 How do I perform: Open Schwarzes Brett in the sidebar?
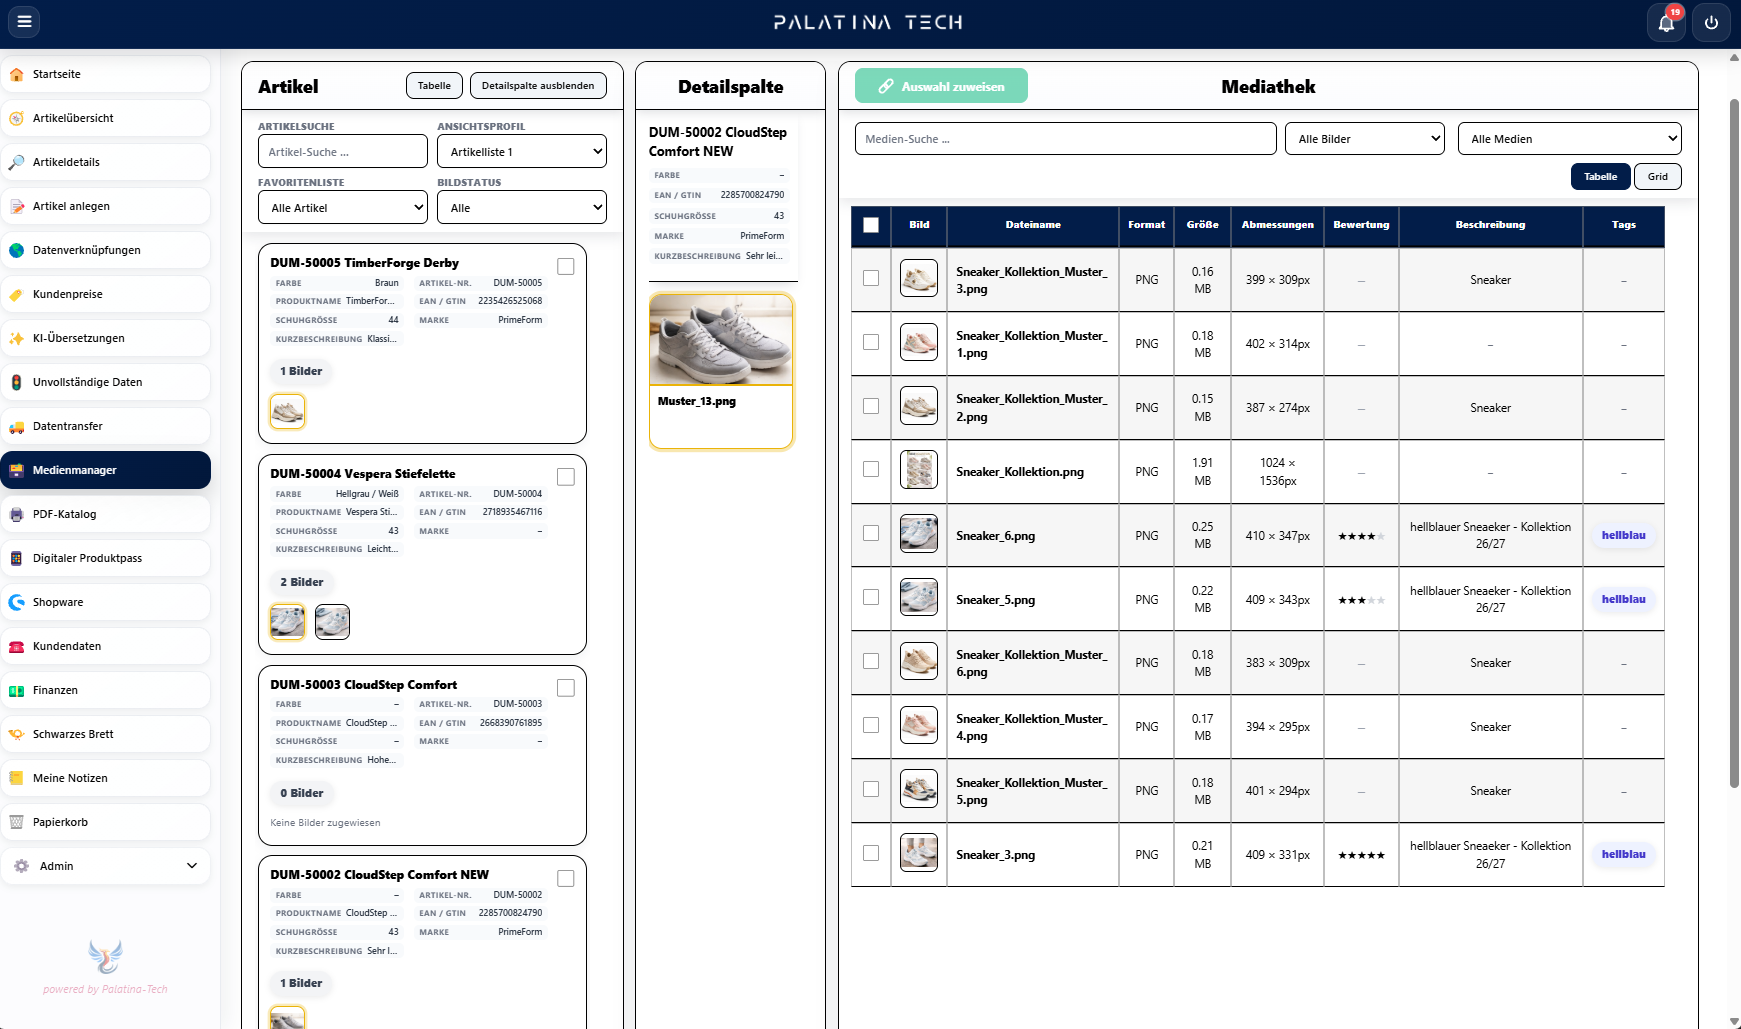[x=106, y=734]
